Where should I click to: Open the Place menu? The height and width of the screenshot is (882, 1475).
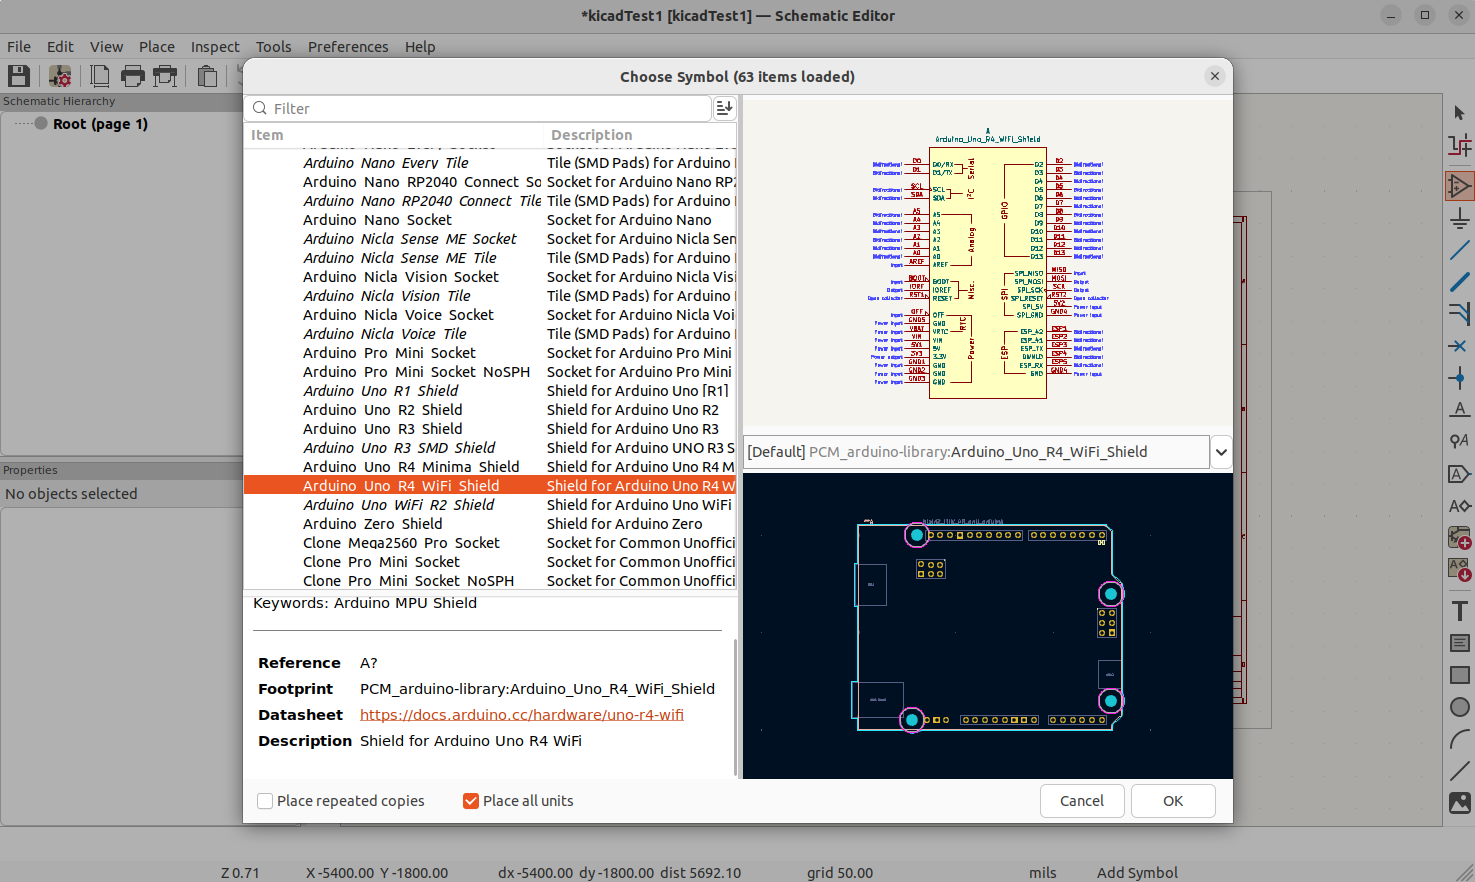157,47
